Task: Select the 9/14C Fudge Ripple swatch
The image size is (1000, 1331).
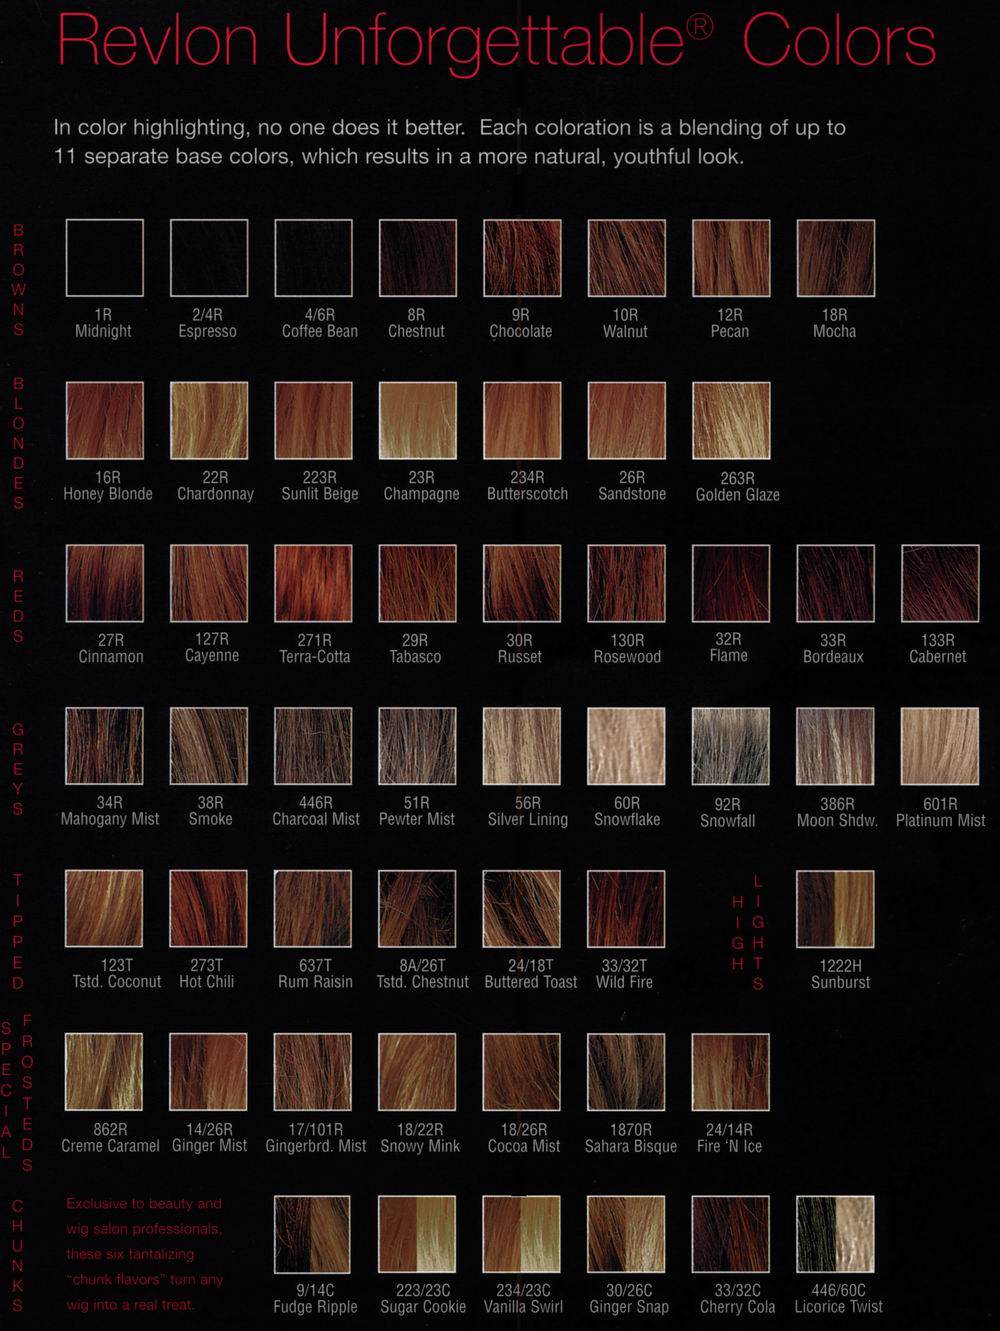Action: pos(313,1234)
